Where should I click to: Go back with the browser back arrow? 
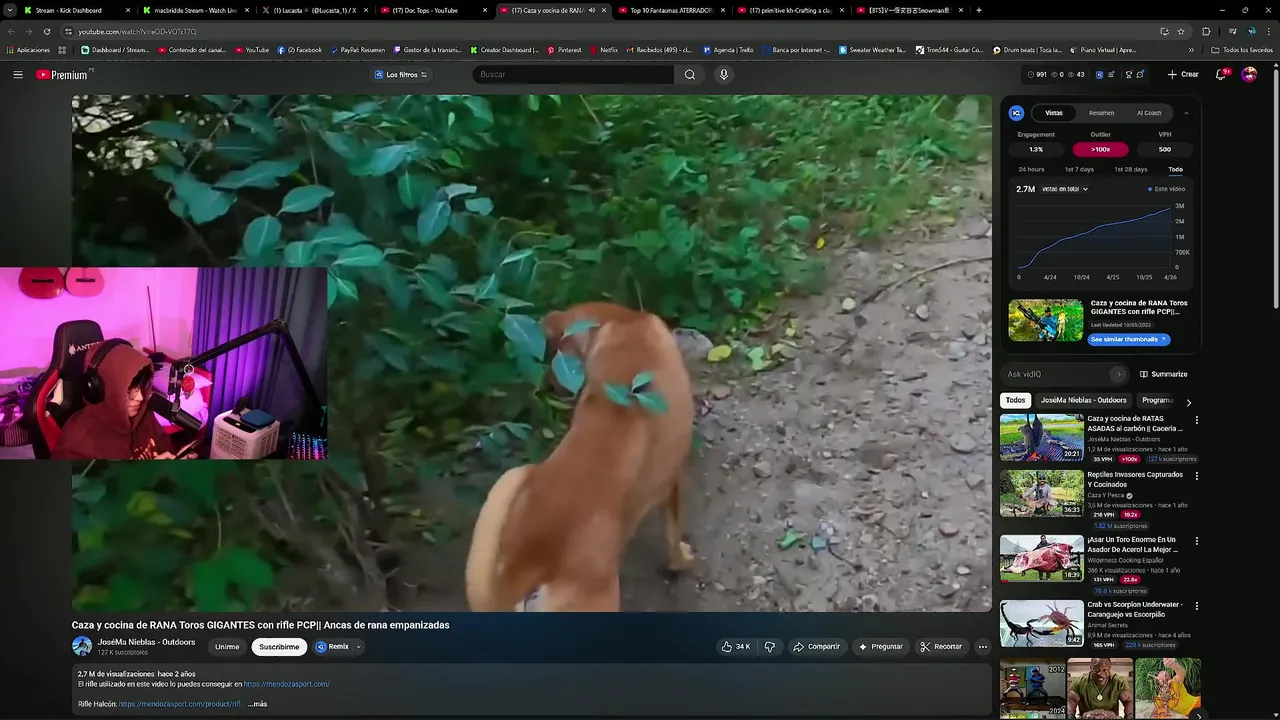[x=10, y=31]
